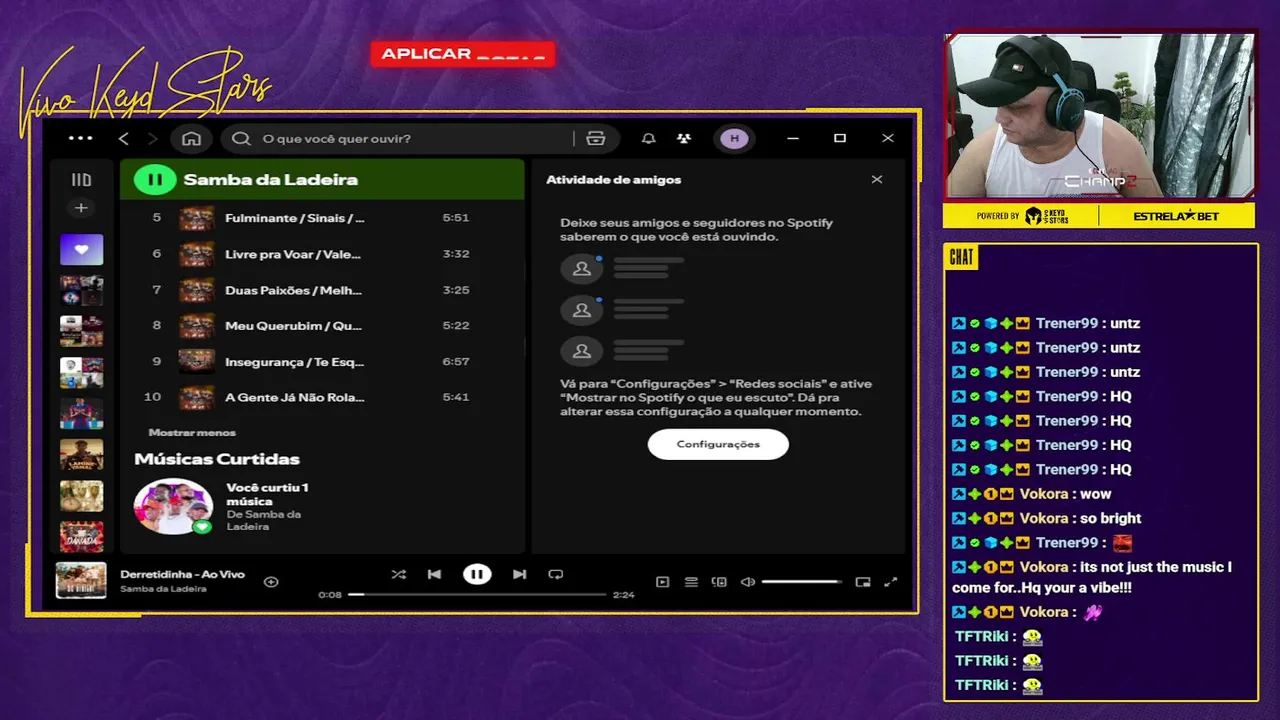Open the Browse icon in search bar
The height and width of the screenshot is (720, 1280).
[x=596, y=138]
